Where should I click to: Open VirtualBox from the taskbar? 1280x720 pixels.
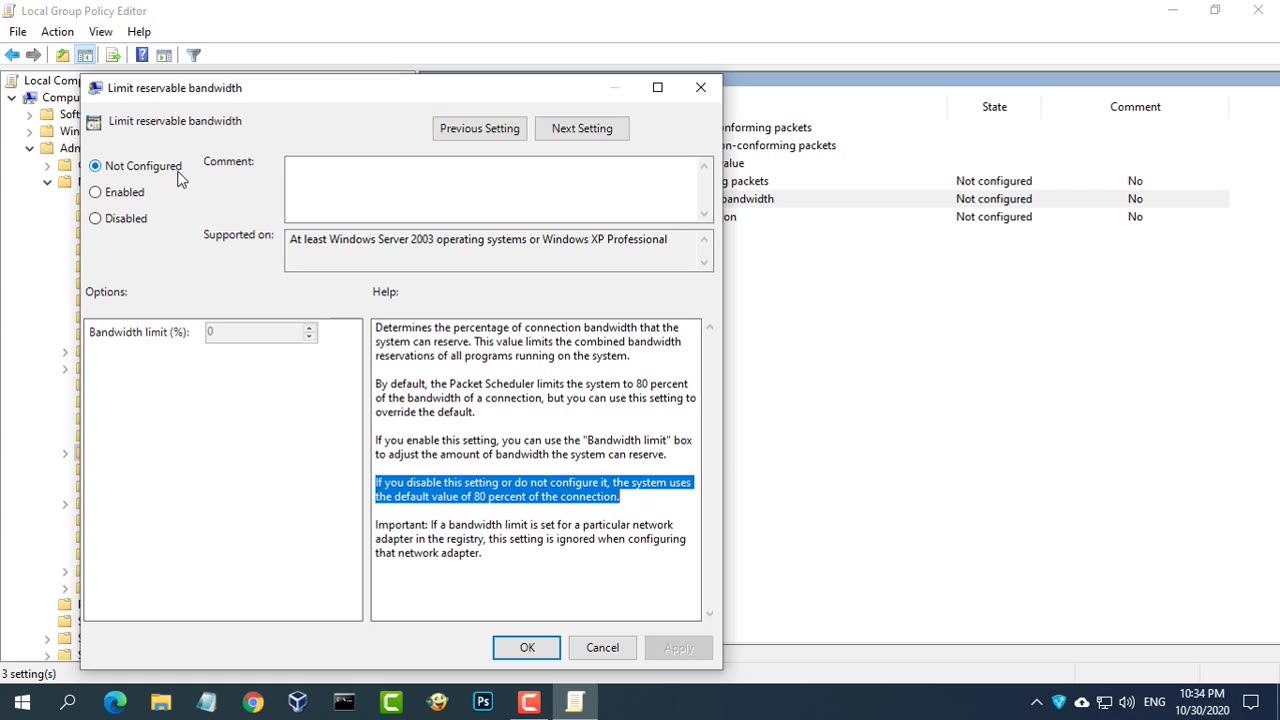(298, 702)
